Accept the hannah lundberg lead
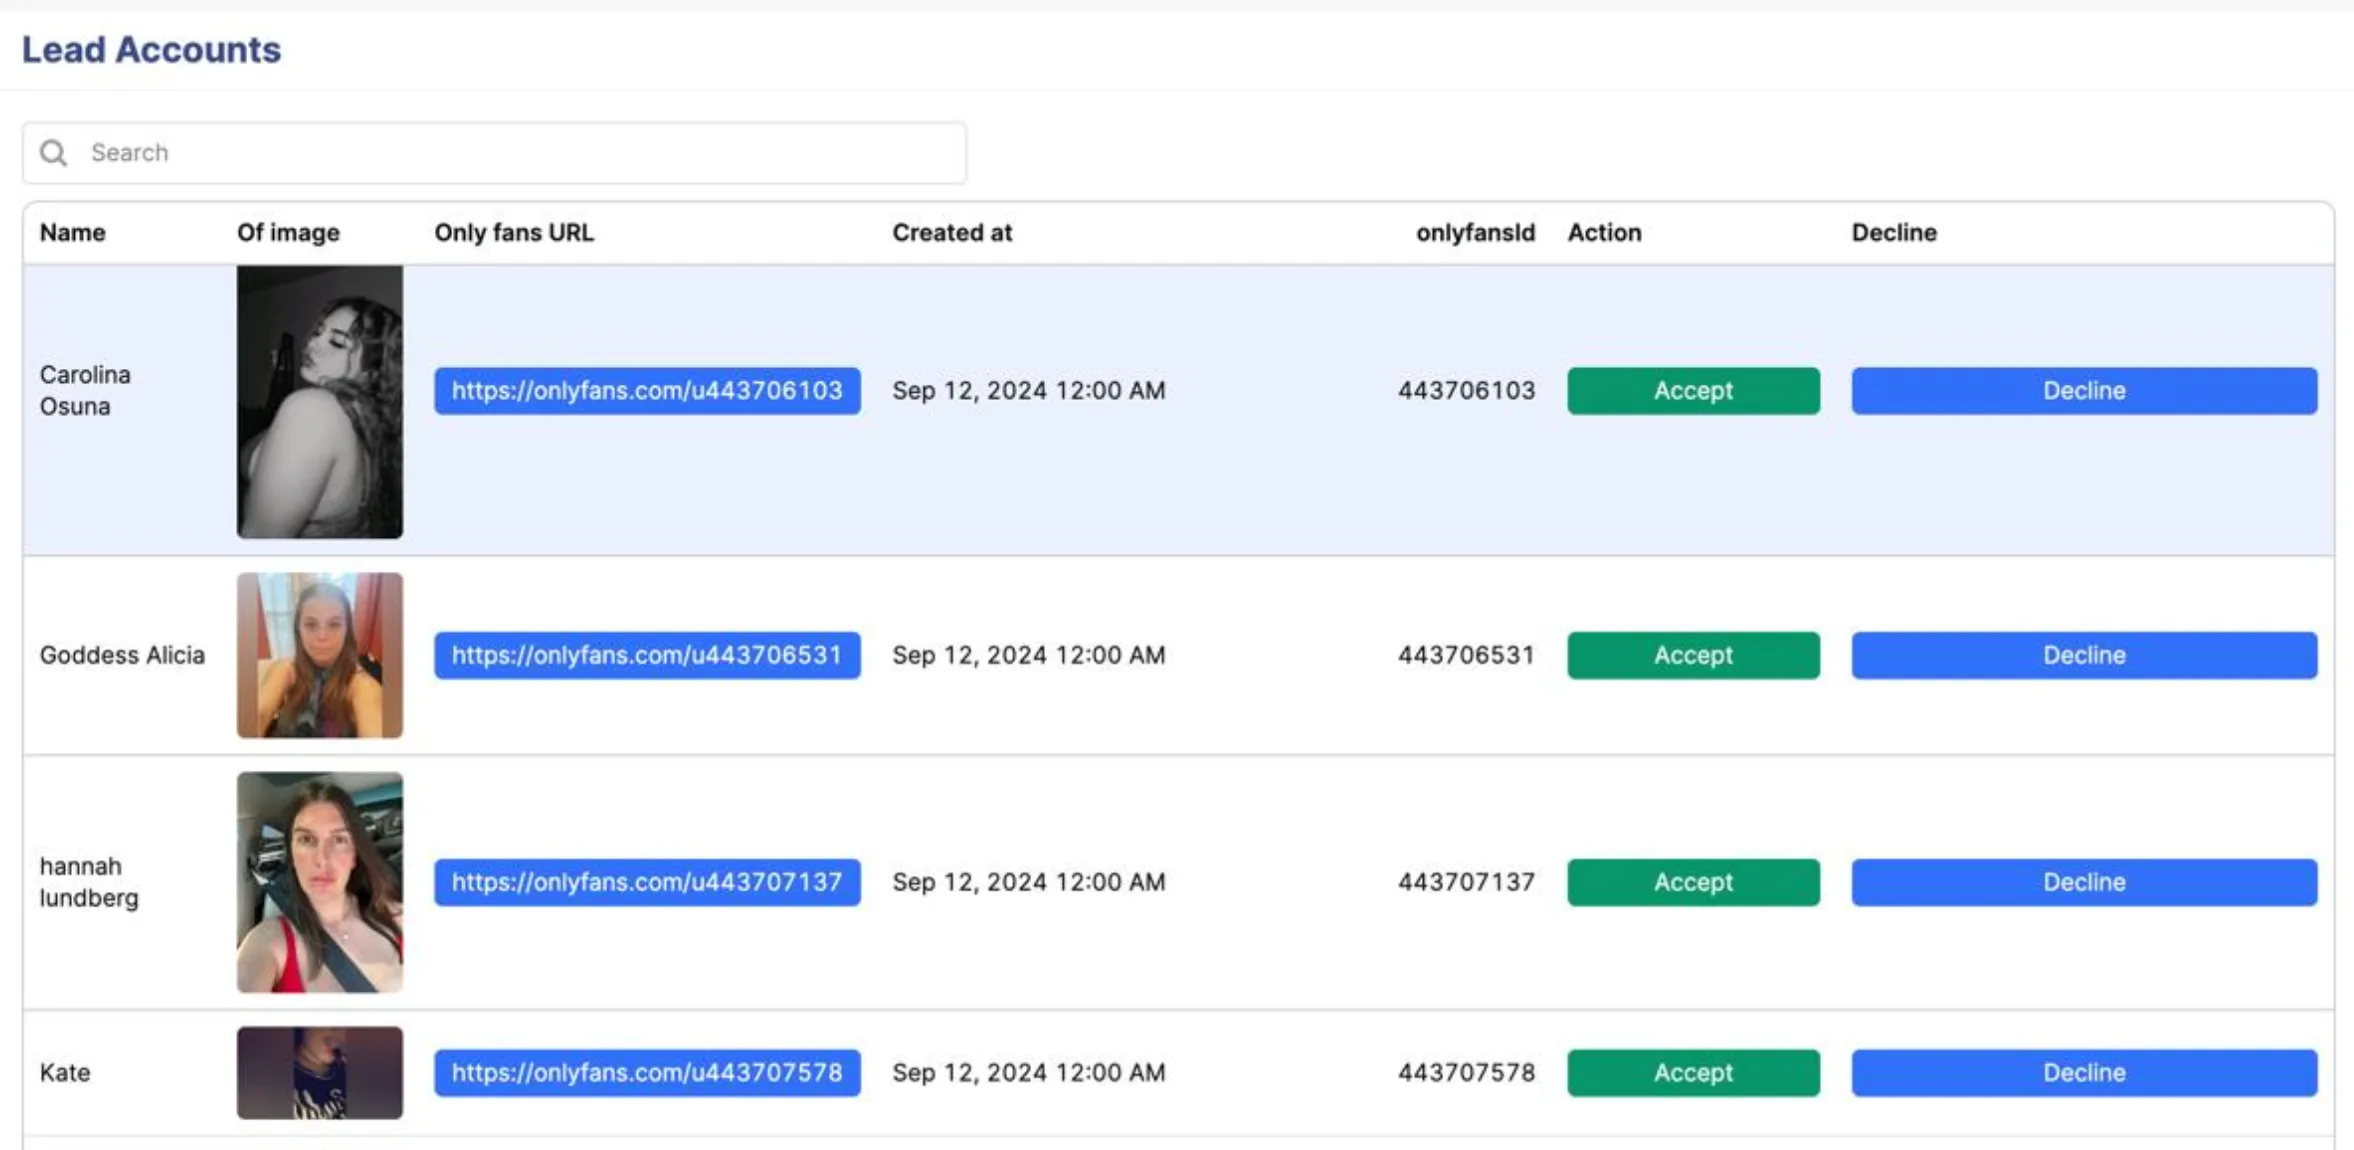 pos(1692,882)
